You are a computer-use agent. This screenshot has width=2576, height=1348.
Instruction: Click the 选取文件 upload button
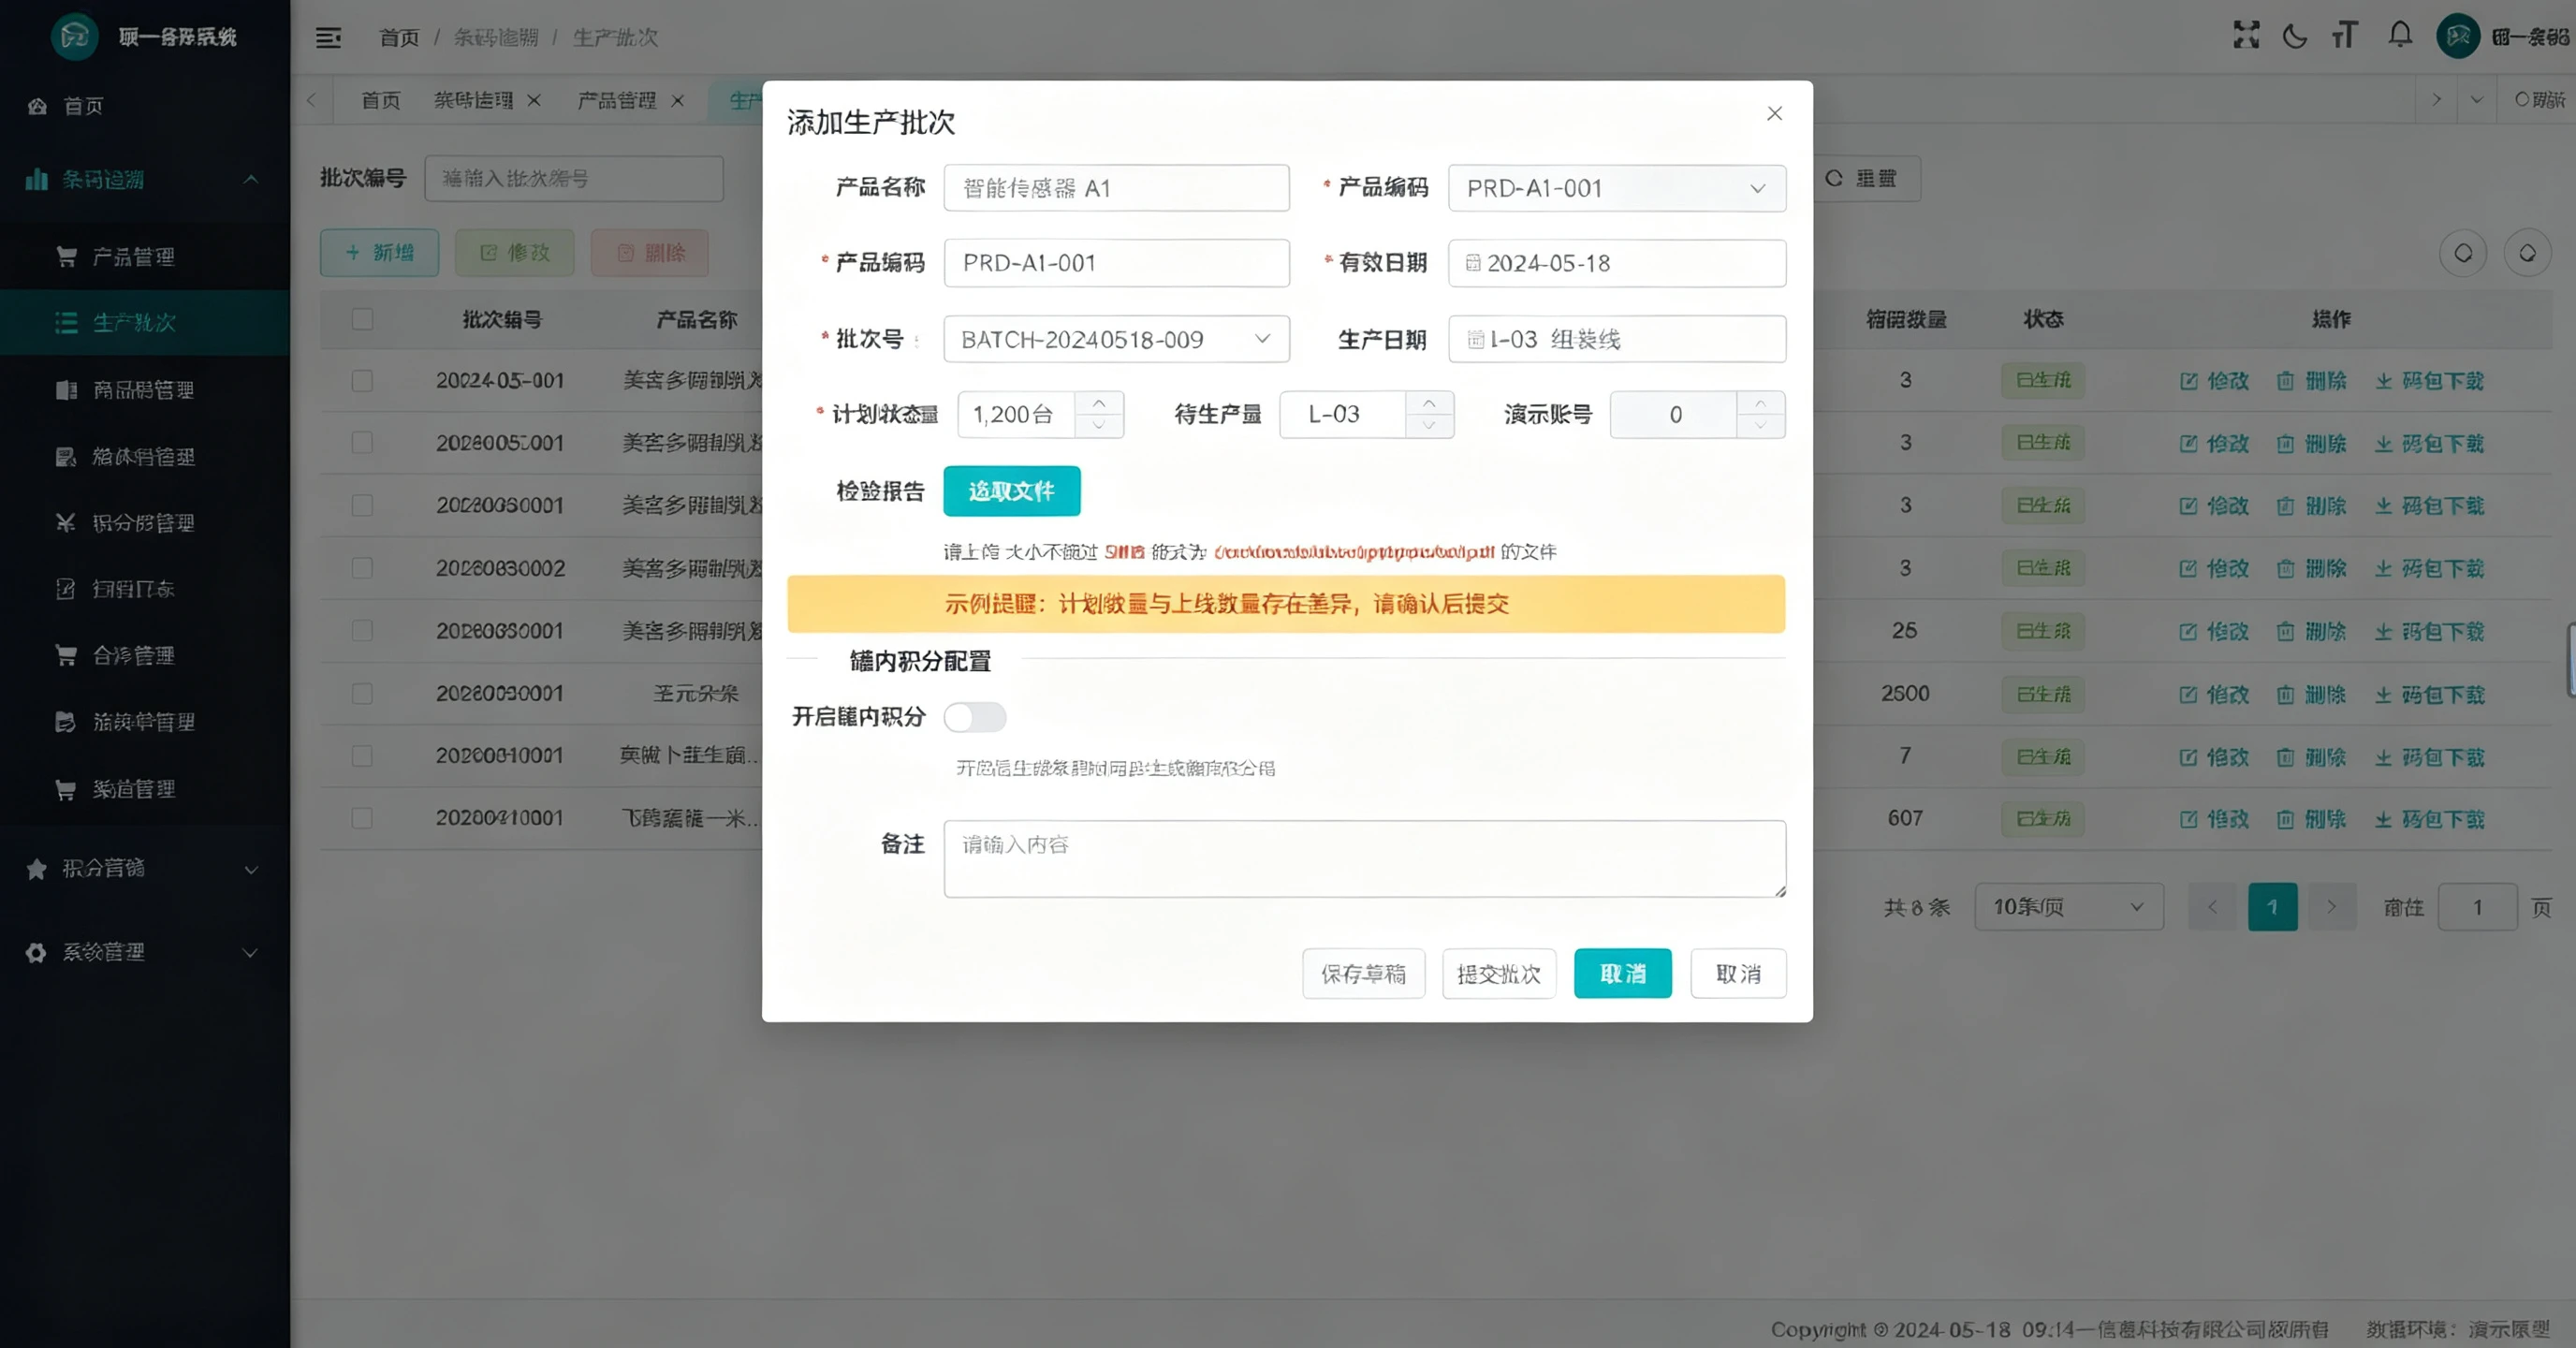[1011, 491]
